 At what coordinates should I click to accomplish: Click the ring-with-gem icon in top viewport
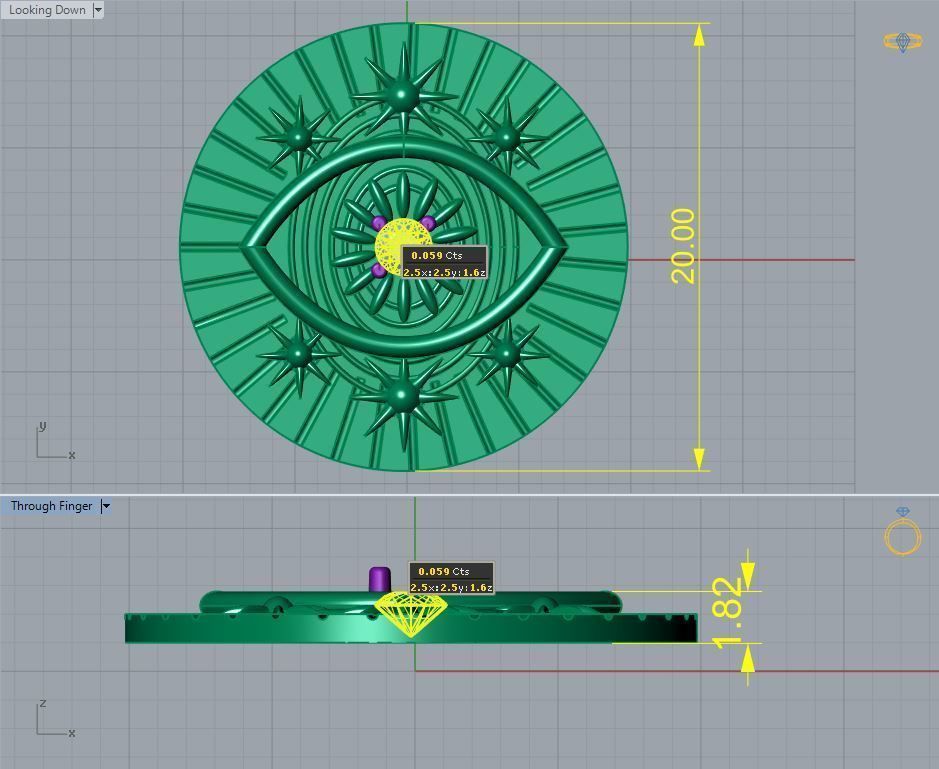[903, 42]
